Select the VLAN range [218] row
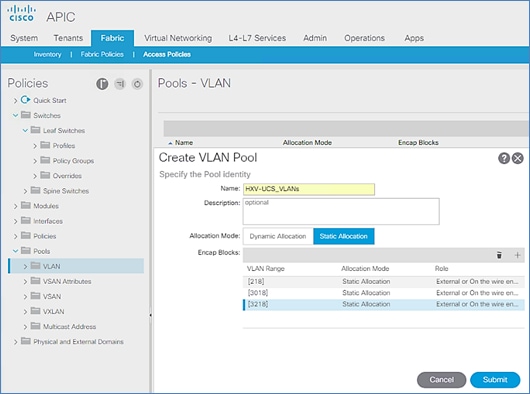Image resolution: width=530 pixels, height=394 pixels. (384, 281)
